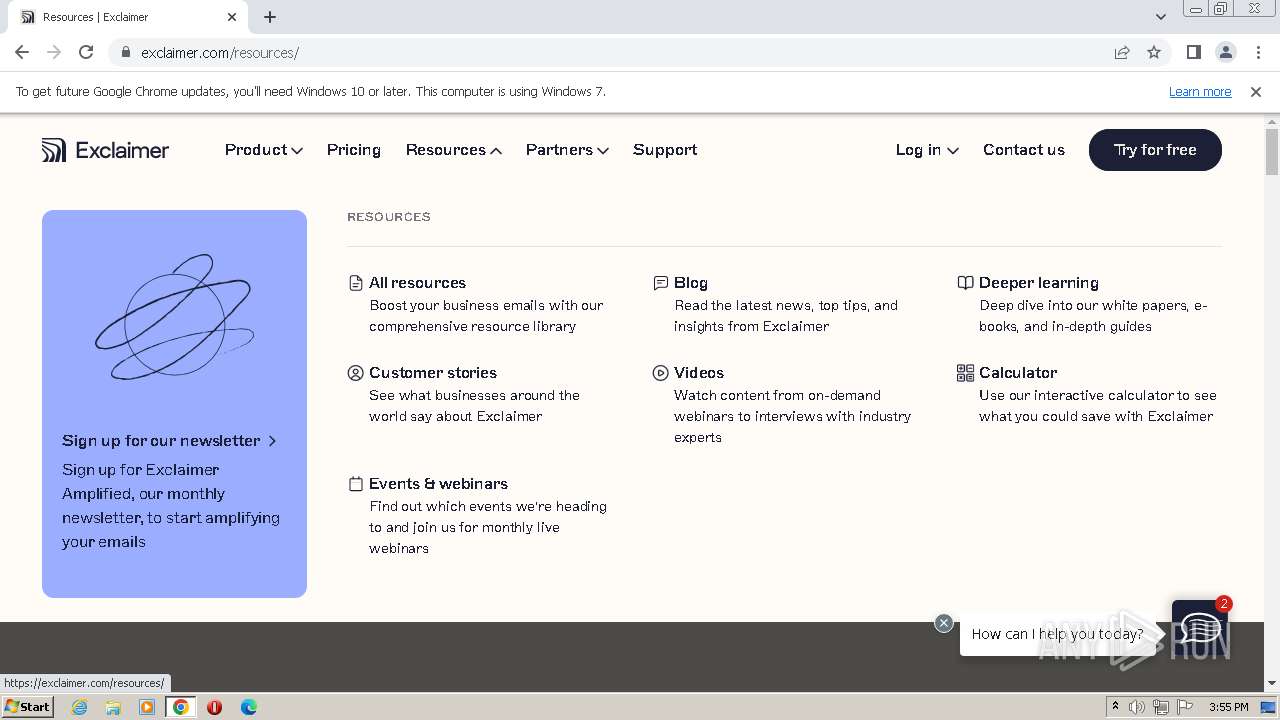The image size is (1280, 720).
Task: Close the Resources | Exclaimer tab
Action: pos(232,17)
